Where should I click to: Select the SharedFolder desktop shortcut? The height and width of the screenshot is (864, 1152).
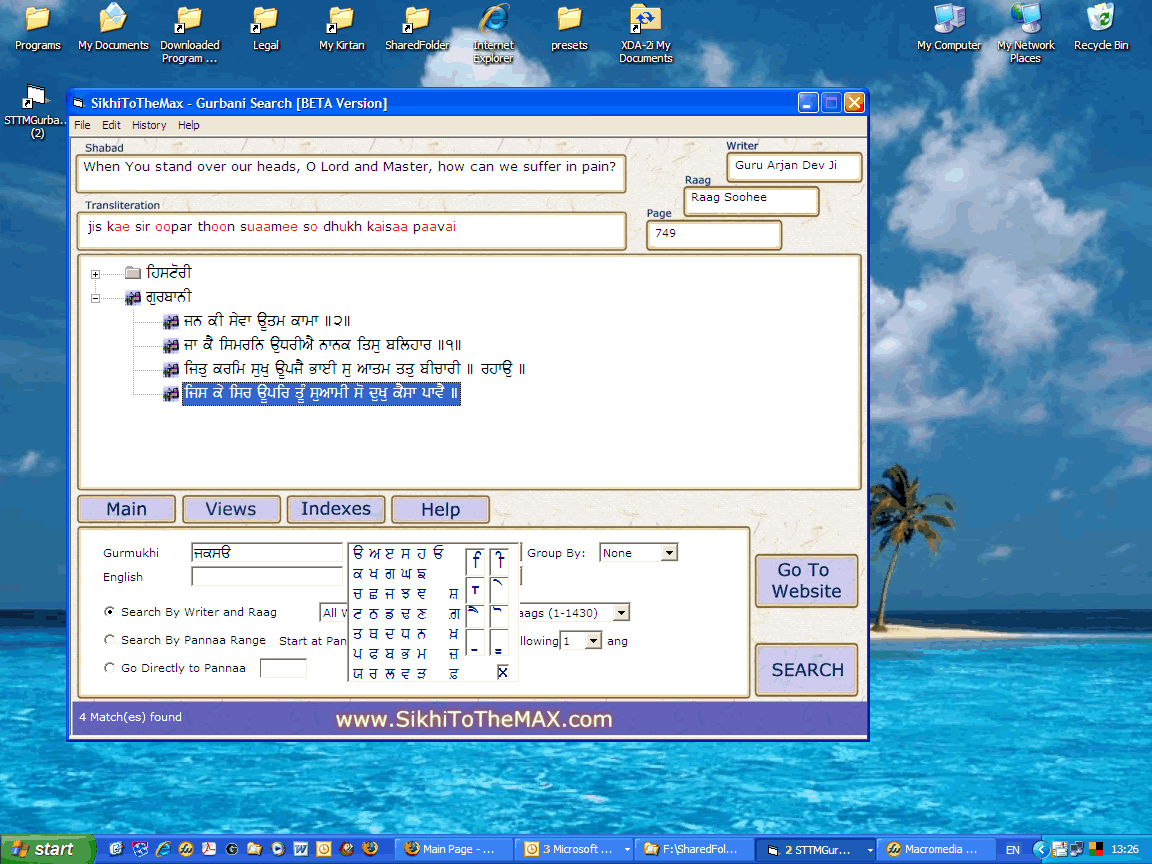coord(417,27)
